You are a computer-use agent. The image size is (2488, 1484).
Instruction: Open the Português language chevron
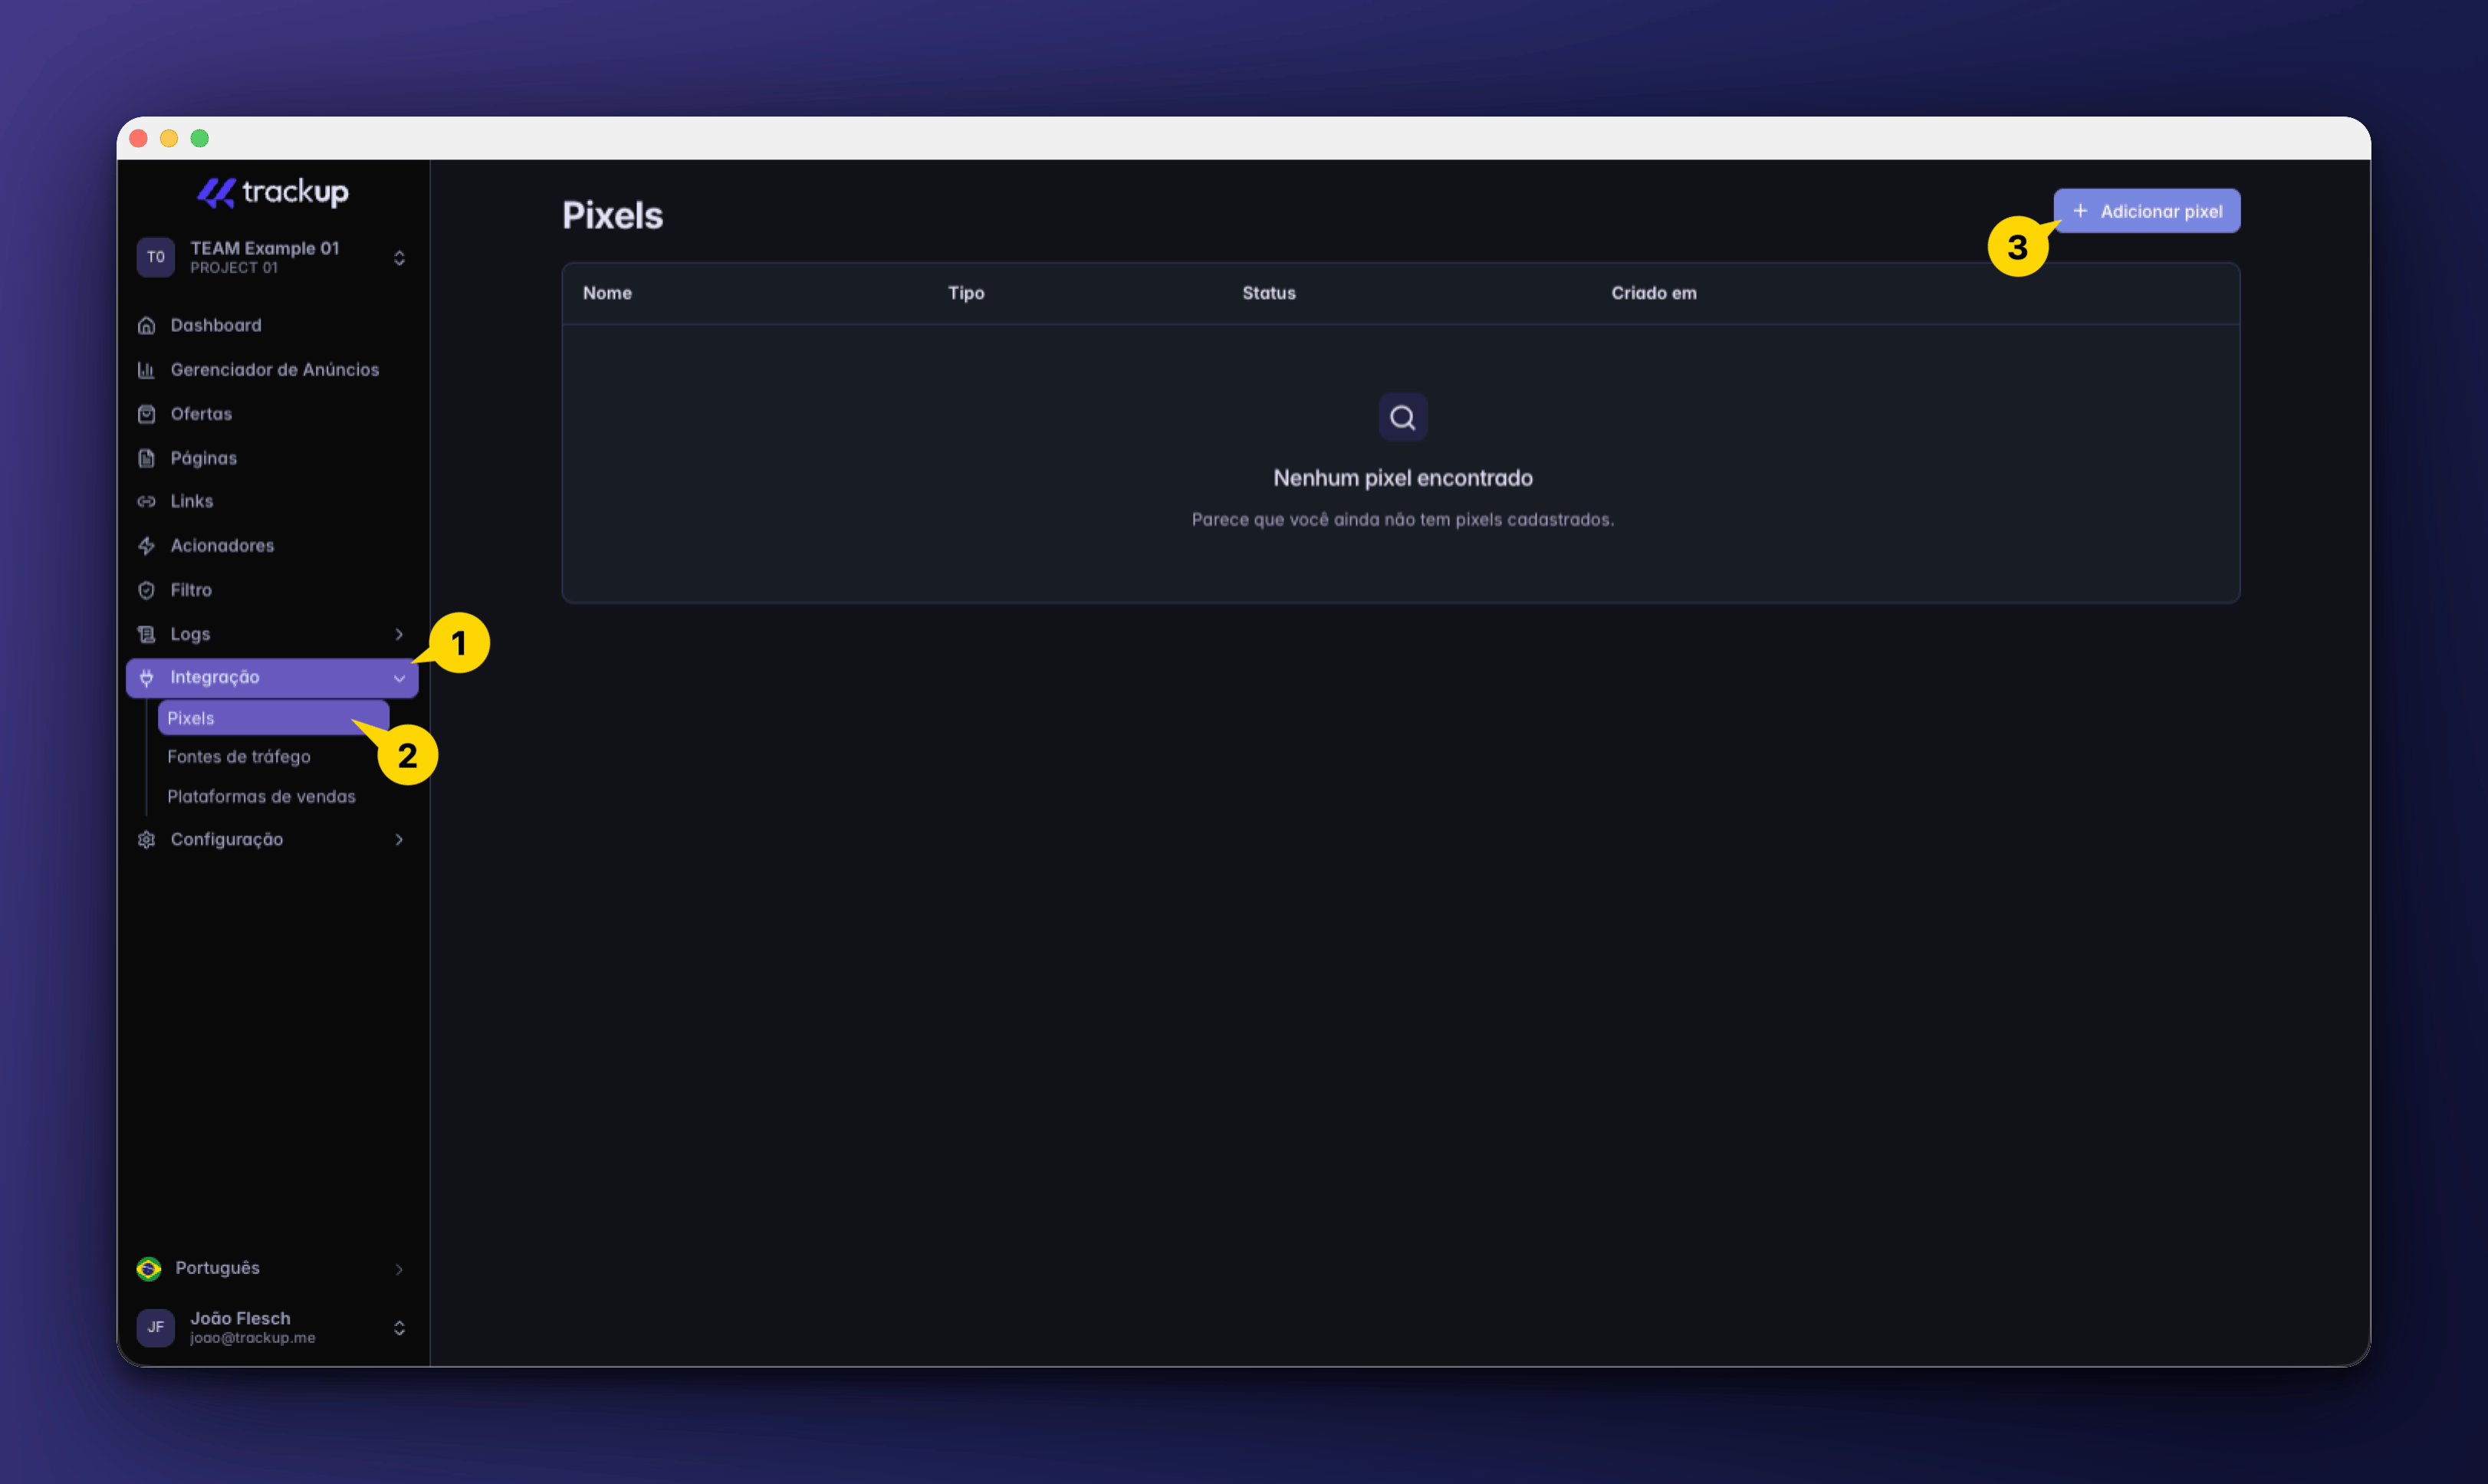(x=399, y=1269)
